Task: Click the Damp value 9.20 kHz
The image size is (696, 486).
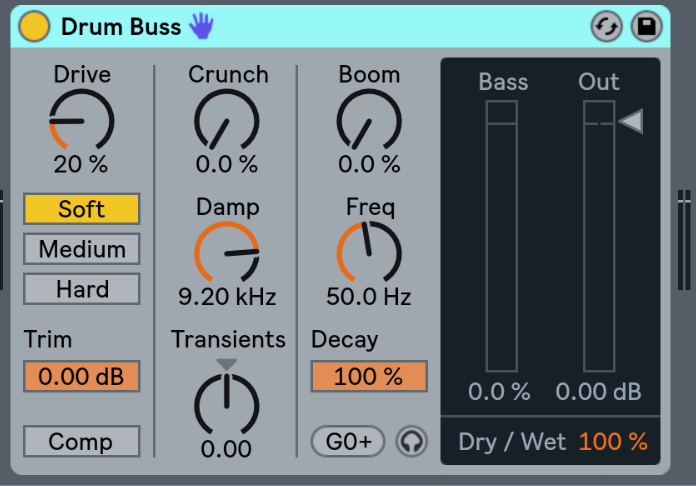Action: 227,296
